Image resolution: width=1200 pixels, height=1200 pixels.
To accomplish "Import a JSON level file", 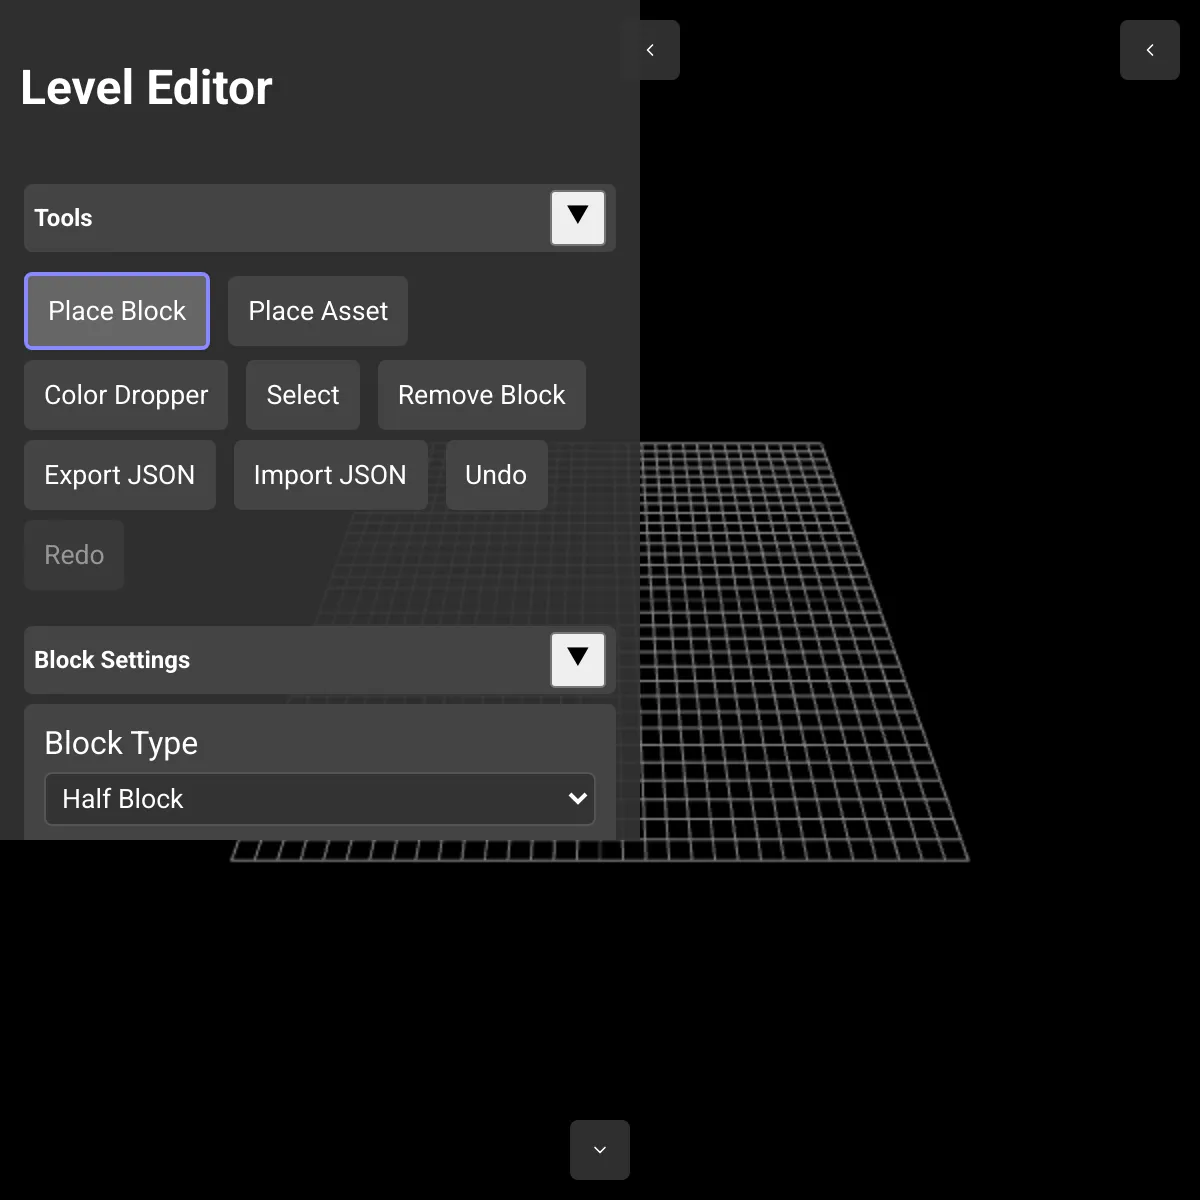I will click(330, 474).
